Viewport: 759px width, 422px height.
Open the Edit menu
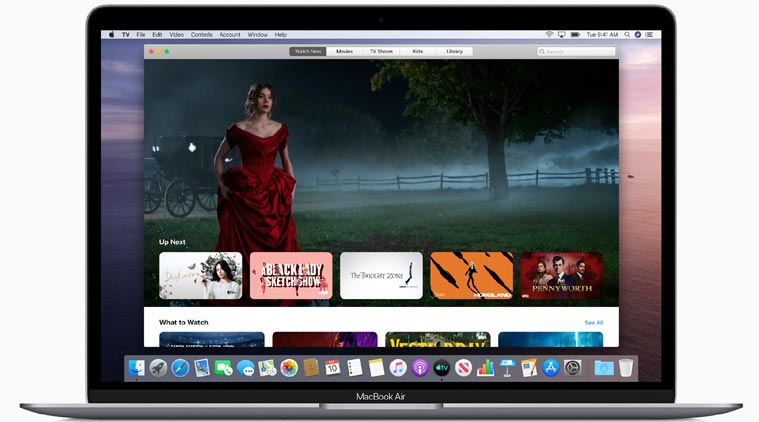(x=157, y=35)
